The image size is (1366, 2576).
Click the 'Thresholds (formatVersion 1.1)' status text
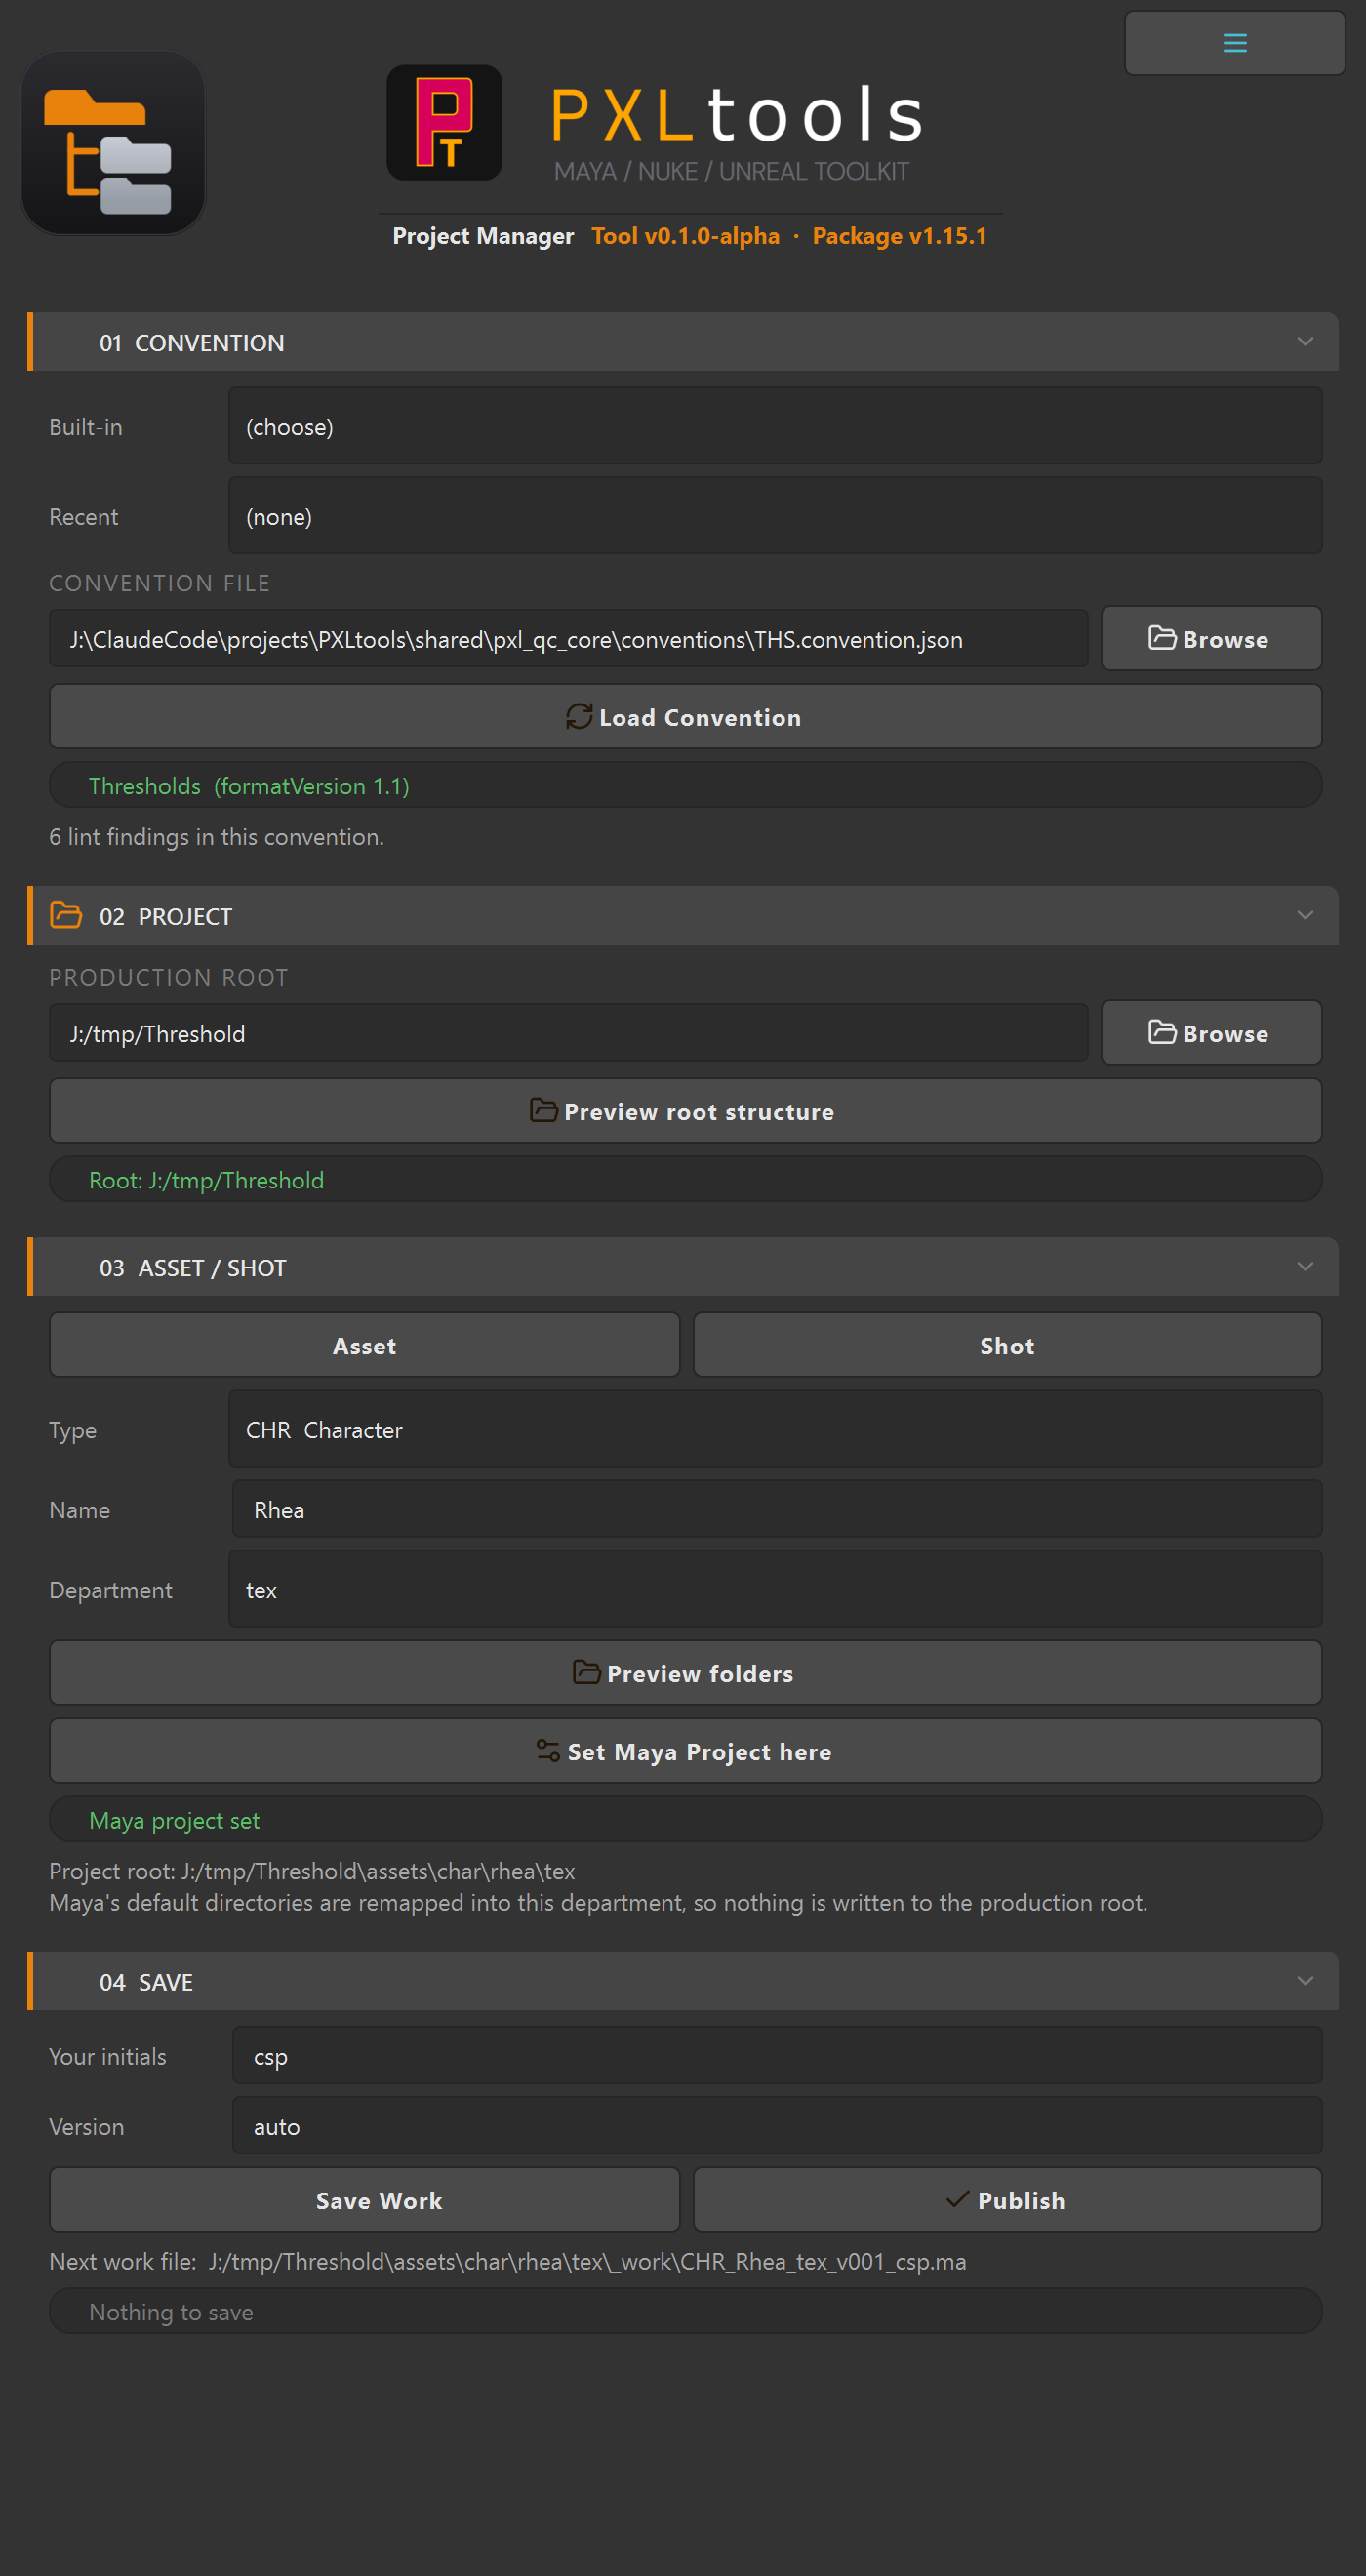pos(249,786)
